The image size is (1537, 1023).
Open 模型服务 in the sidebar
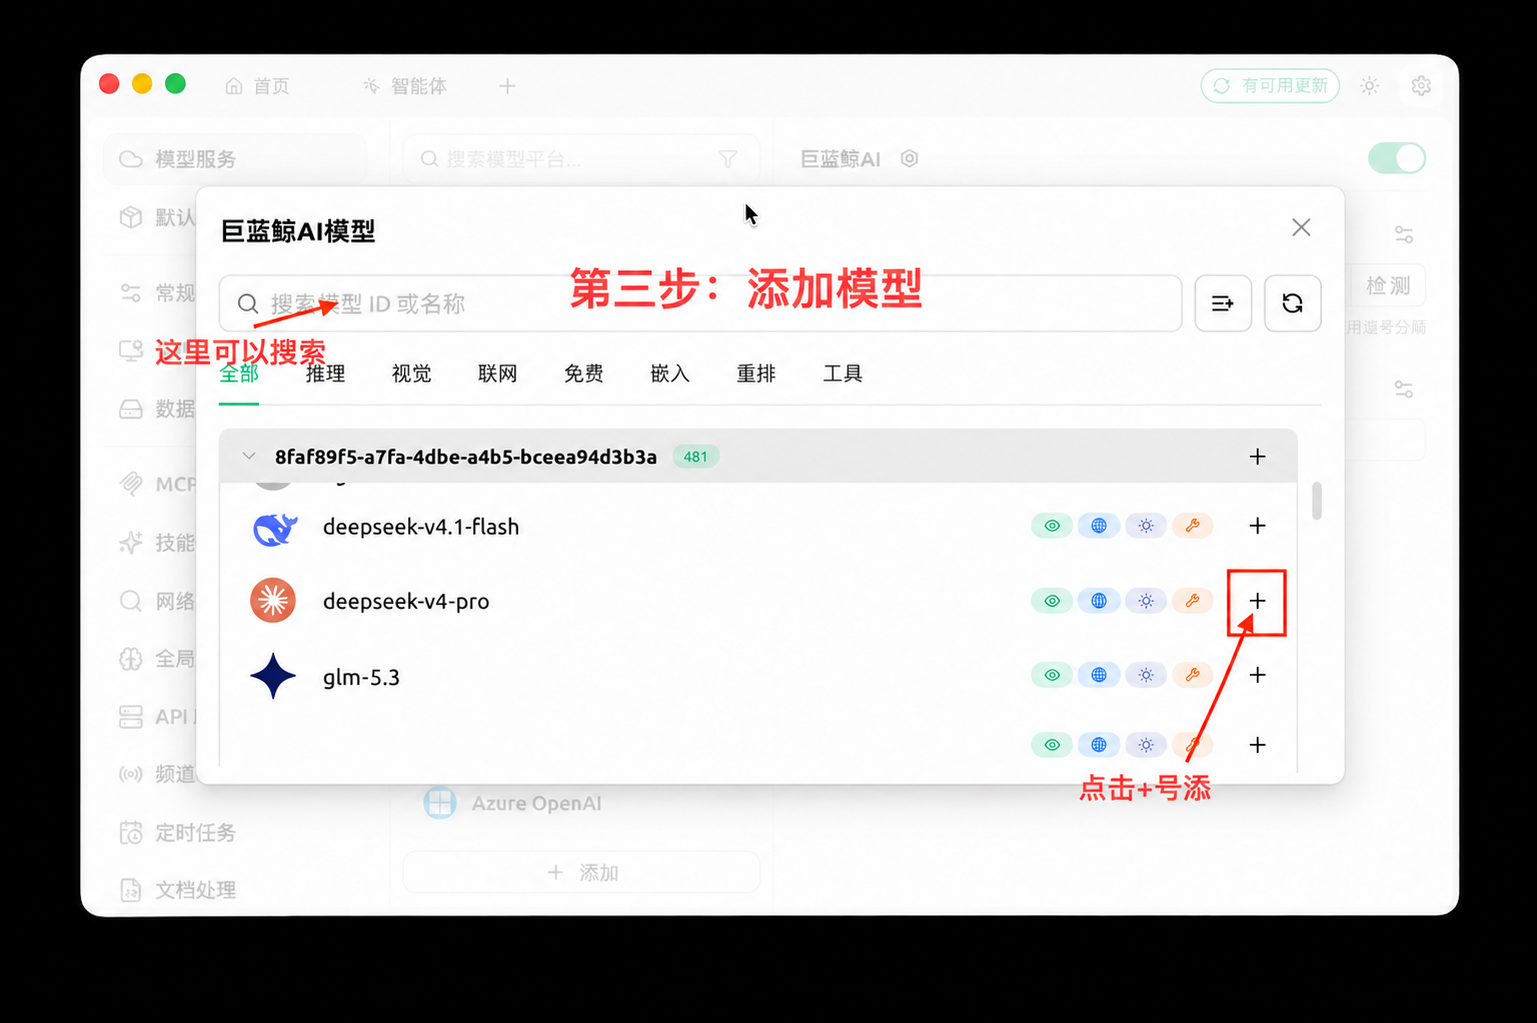pos(235,159)
